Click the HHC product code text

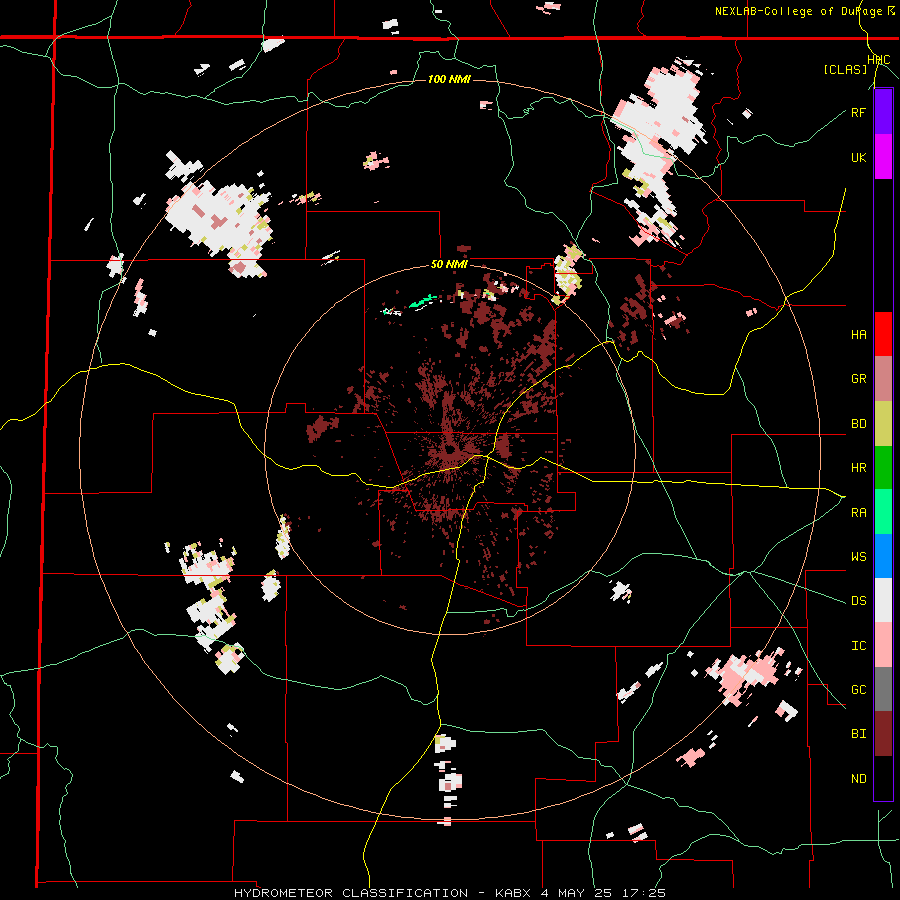(x=879, y=60)
